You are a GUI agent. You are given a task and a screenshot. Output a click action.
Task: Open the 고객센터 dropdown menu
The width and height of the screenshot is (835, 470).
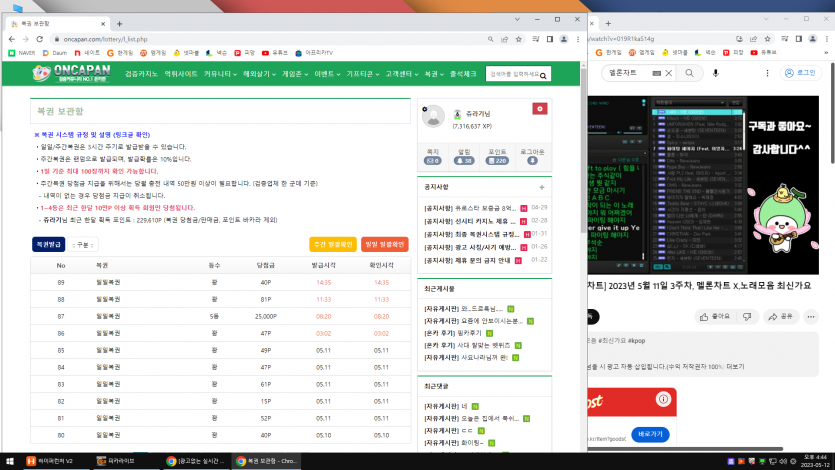pyautogui.click(x=402, y=74)
